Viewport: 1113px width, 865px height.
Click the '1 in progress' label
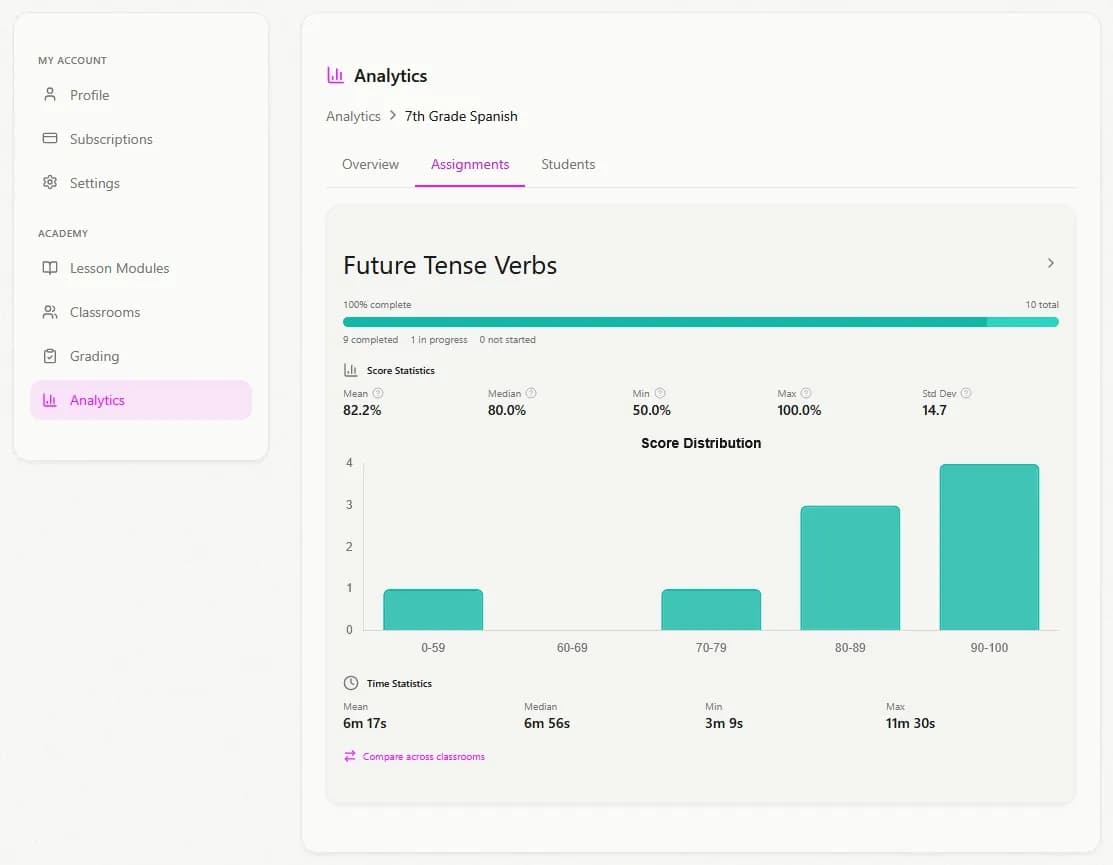coord(439,340)
